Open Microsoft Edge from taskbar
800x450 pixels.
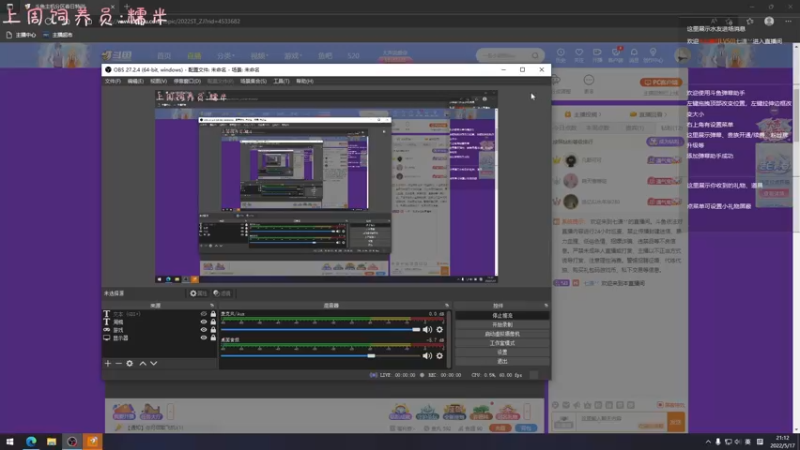tap(31, 442)
